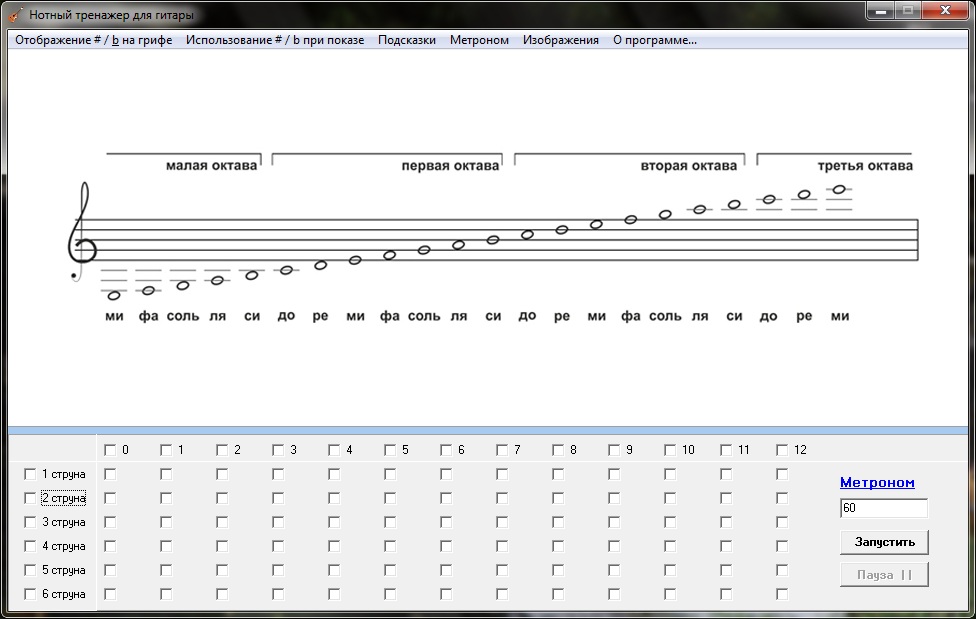The height and width of the screenshot is (619, 976).
Task: Click the lowest ми note on staff
Action: (114, 295)
